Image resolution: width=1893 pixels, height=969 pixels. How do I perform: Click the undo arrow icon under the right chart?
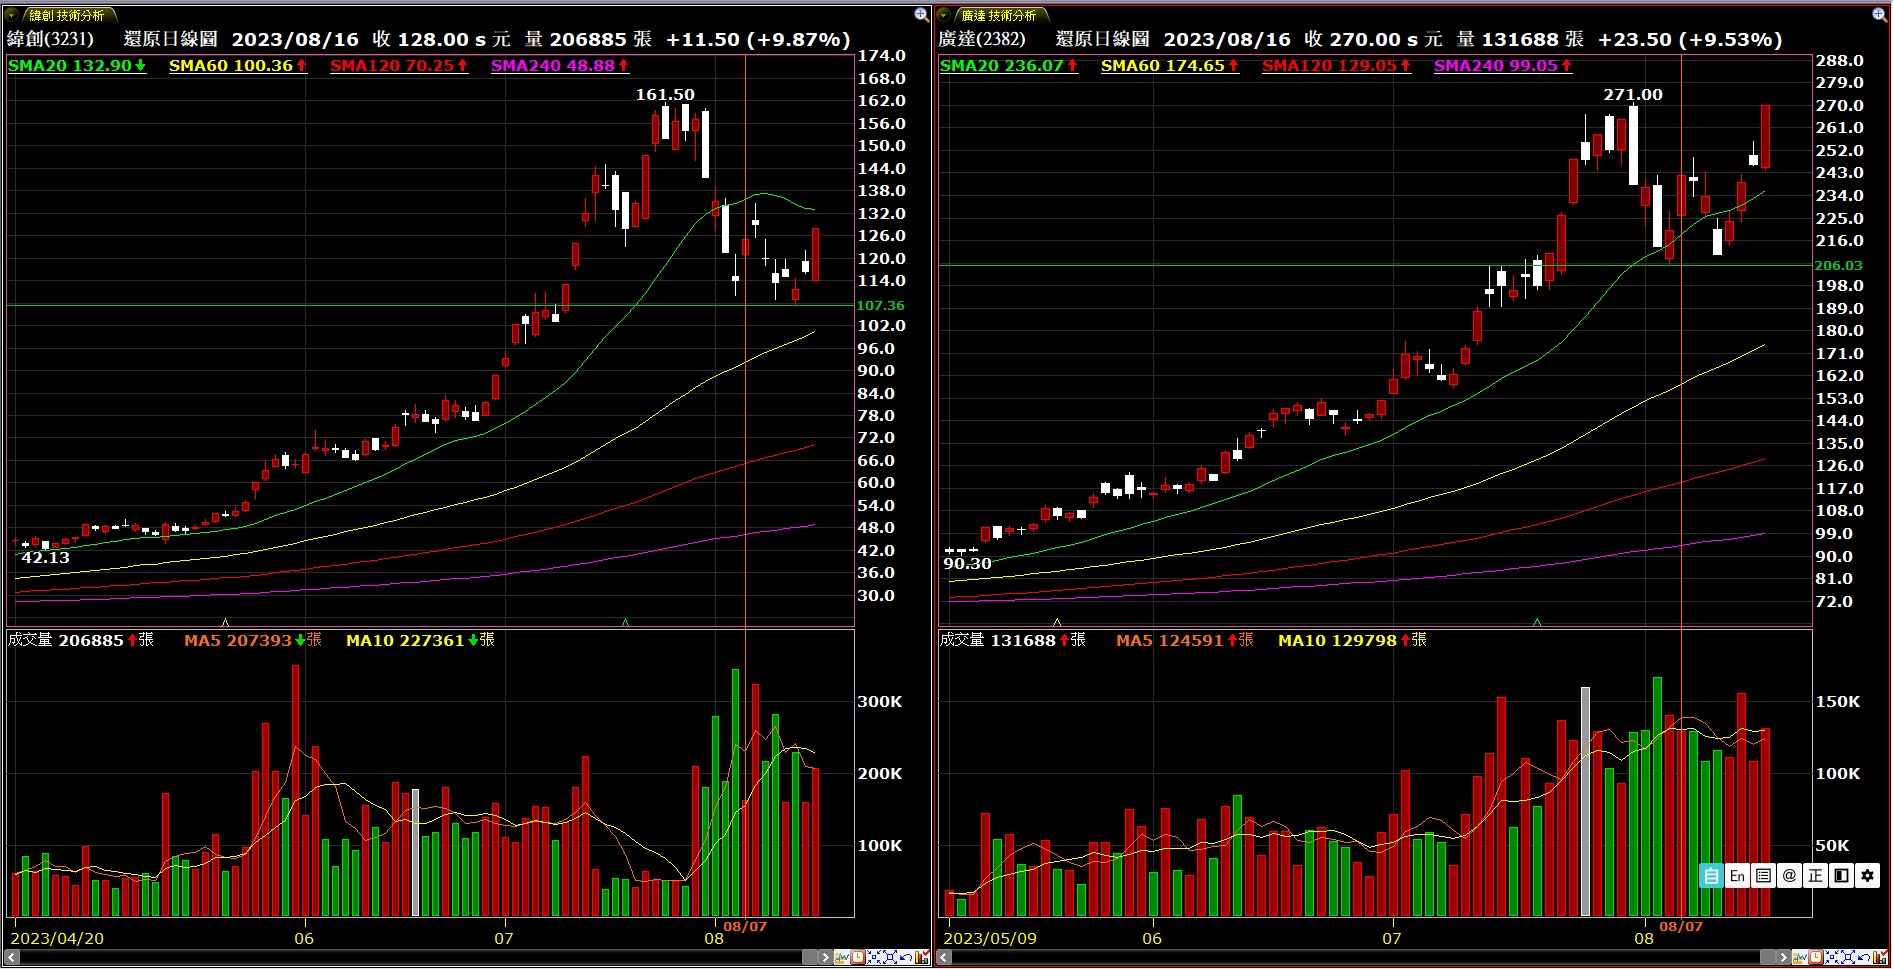(1863, 957)
